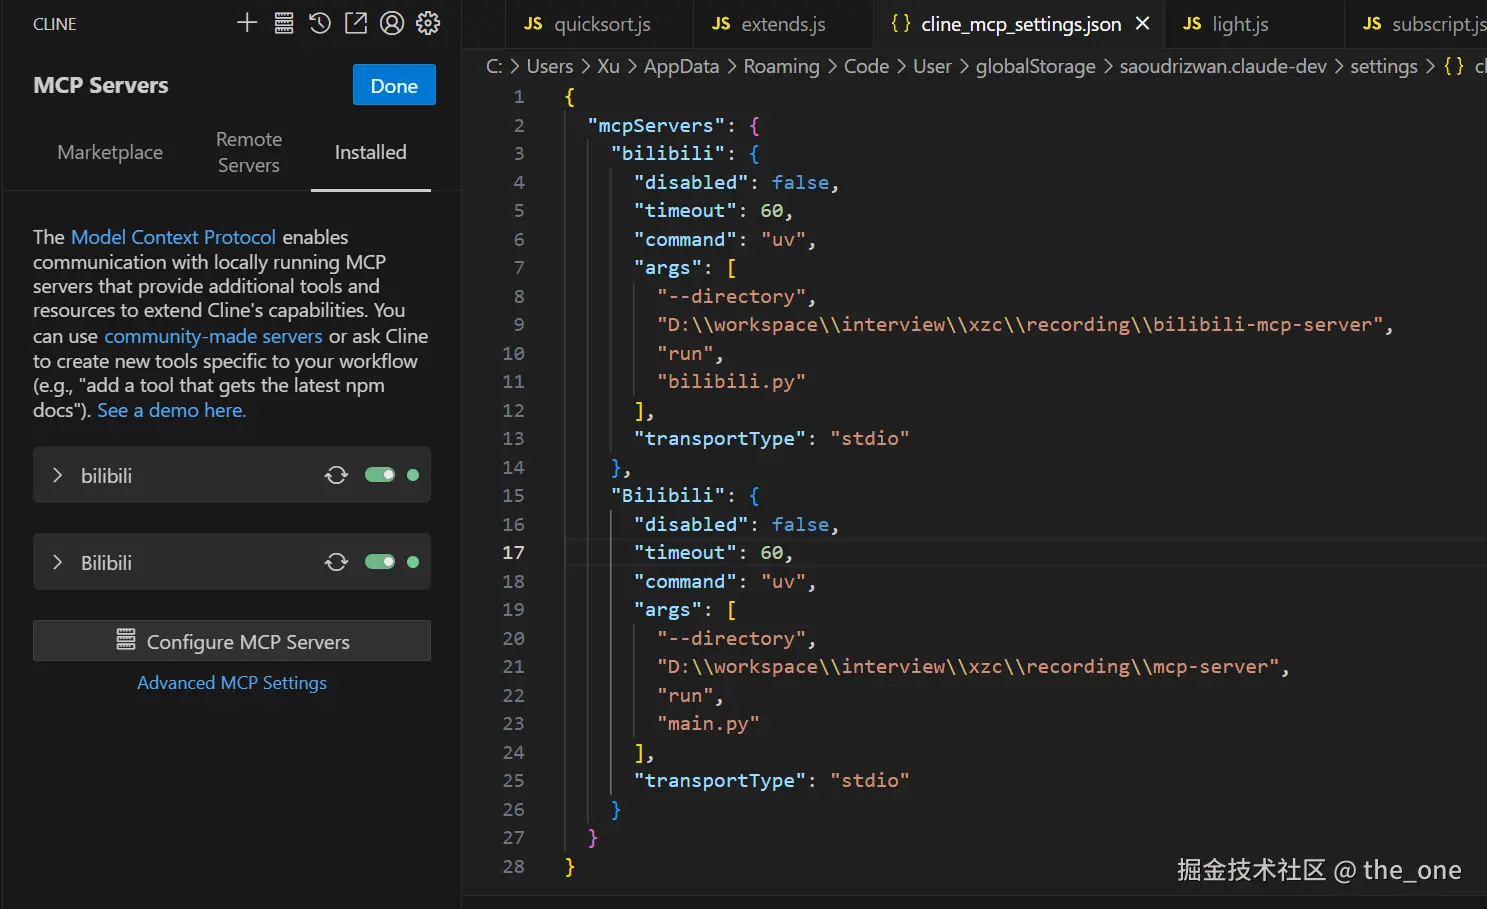Viewport: 1487px width, 909px height.
Task: Click Users breadcrumb segment
Action: pyautogui.click(x=550, y=66)
